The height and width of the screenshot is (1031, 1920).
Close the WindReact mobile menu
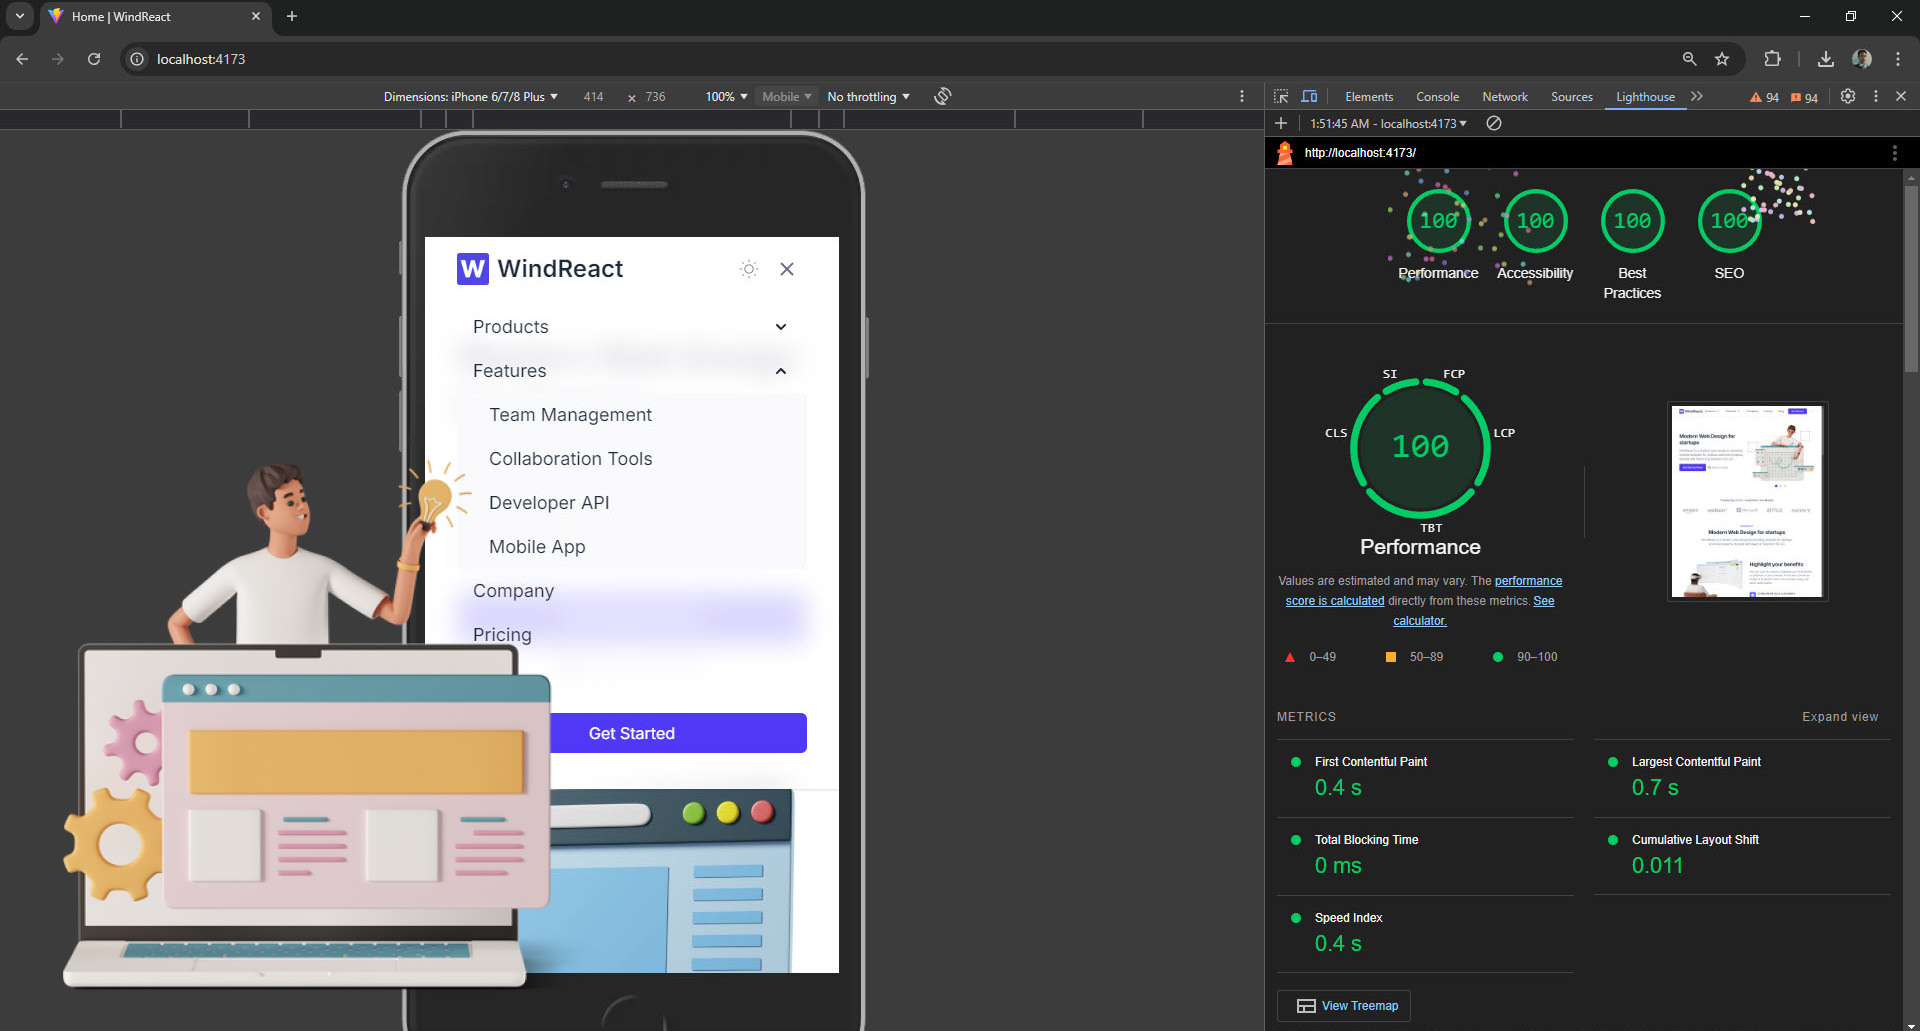coord(787,269)
